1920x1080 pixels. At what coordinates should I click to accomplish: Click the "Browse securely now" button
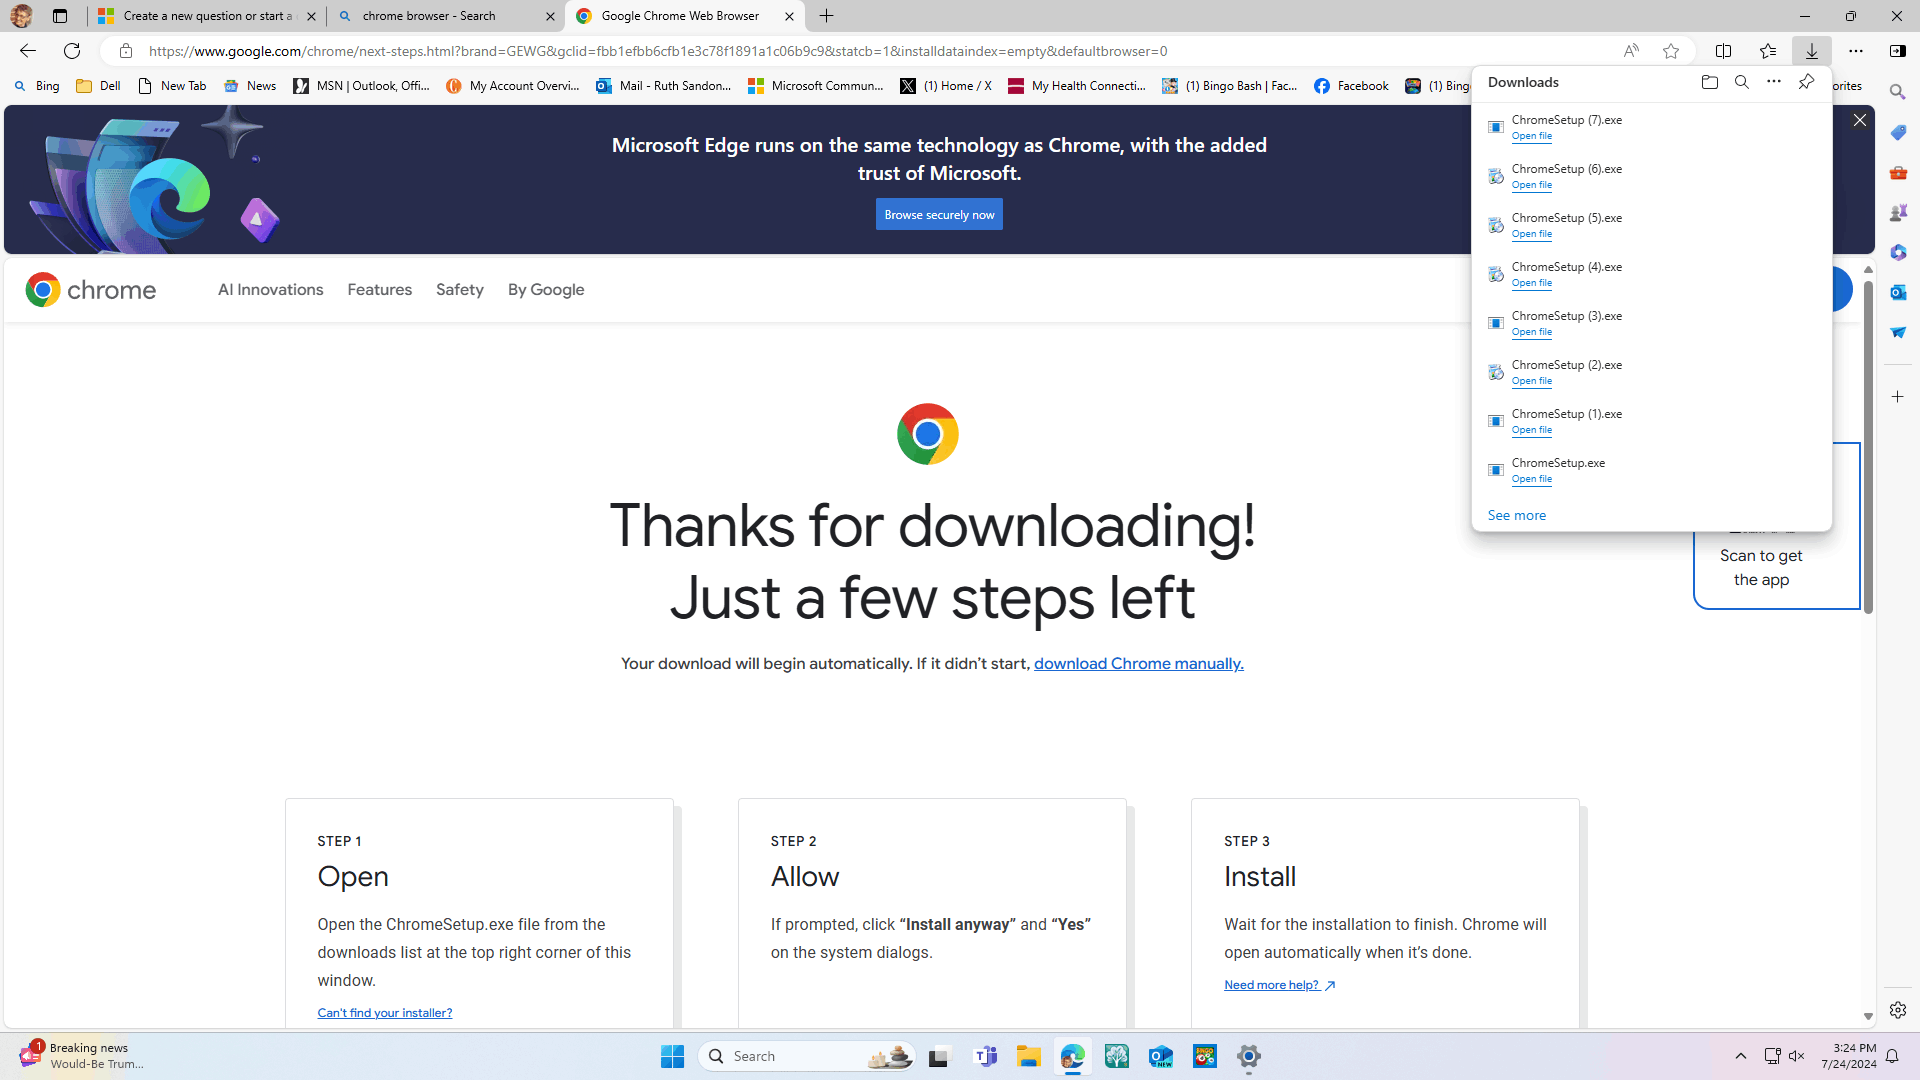click(x=938, y=214)
